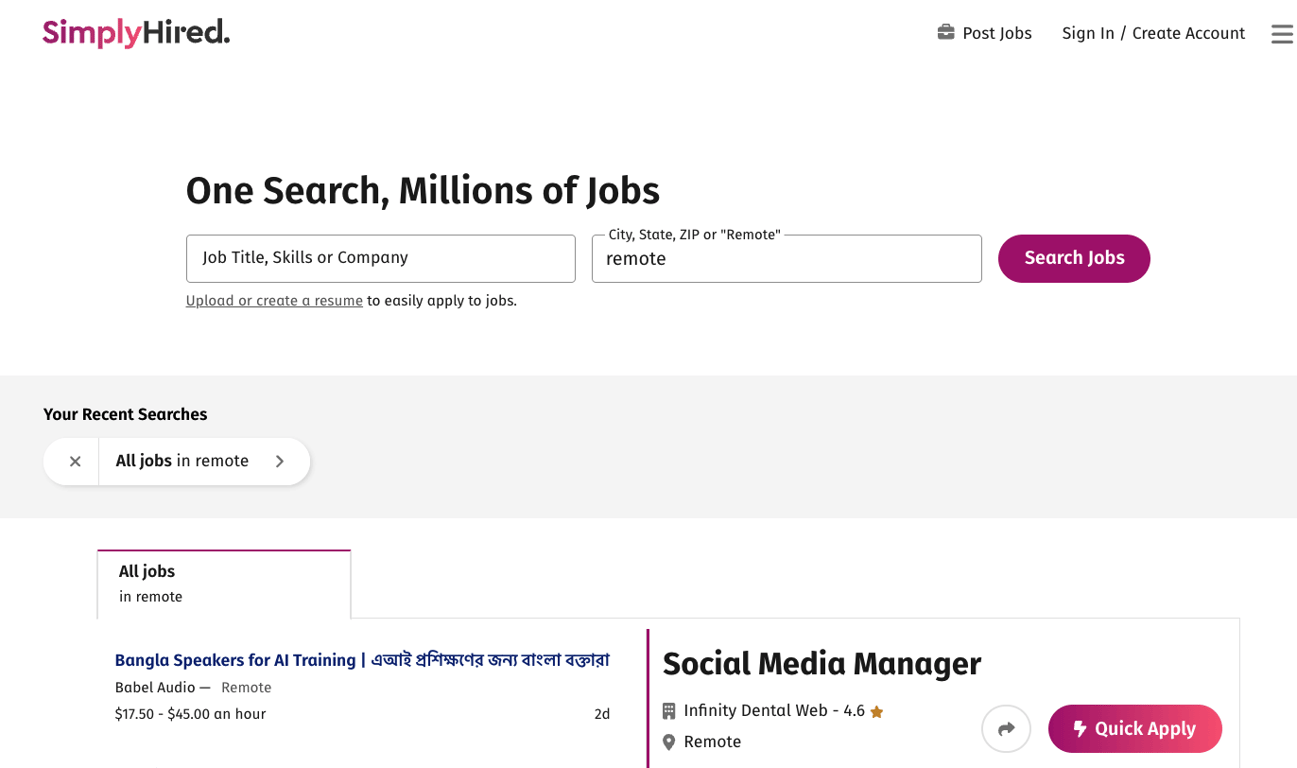The height and width of the screenshot is (768, 1297).
Task: Click the Quick Apply button
Action: coord(1134,729)
